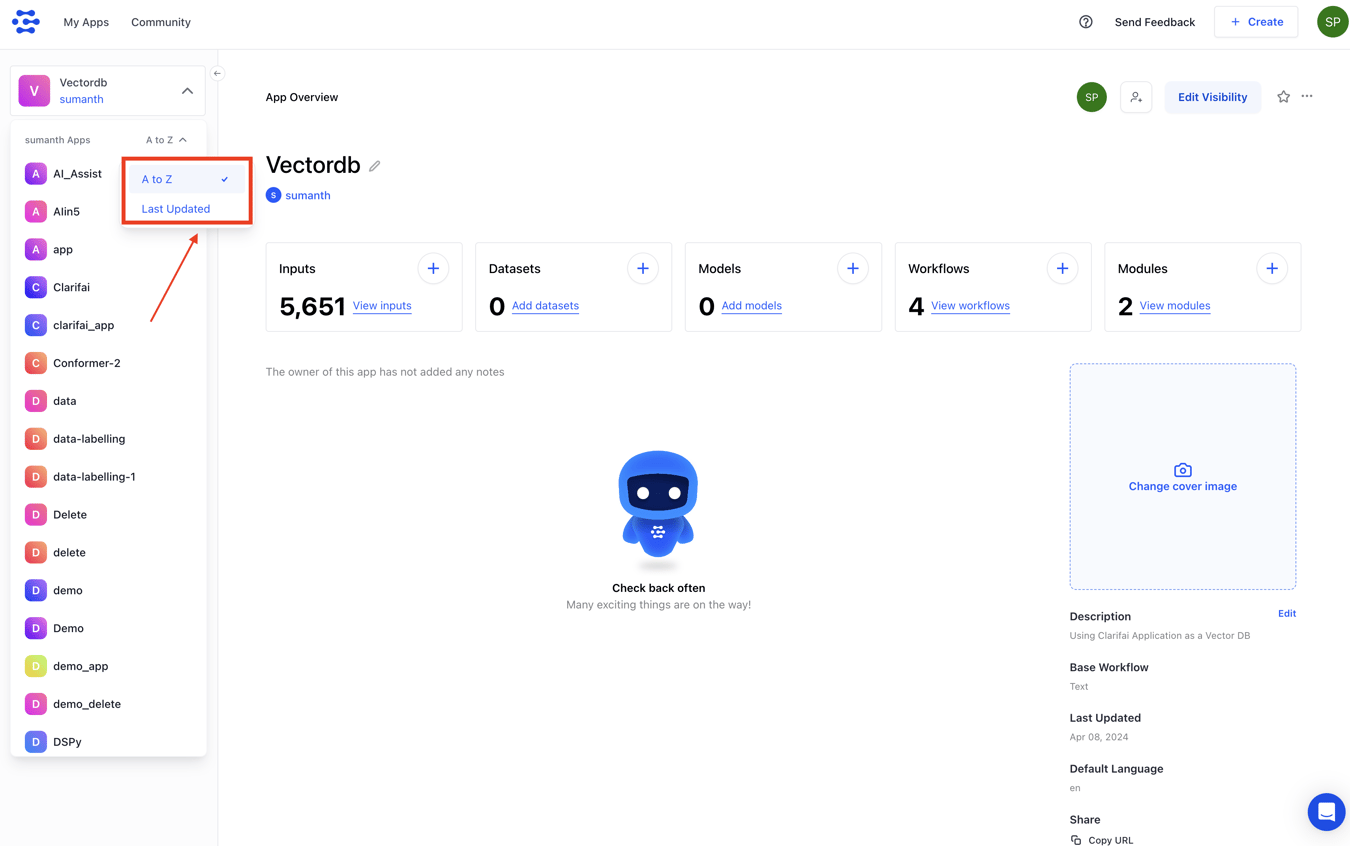Open the Community navigation item
Image resolution: width=1350 pixels, height=846 pixels.
click(x=161, y=22)
